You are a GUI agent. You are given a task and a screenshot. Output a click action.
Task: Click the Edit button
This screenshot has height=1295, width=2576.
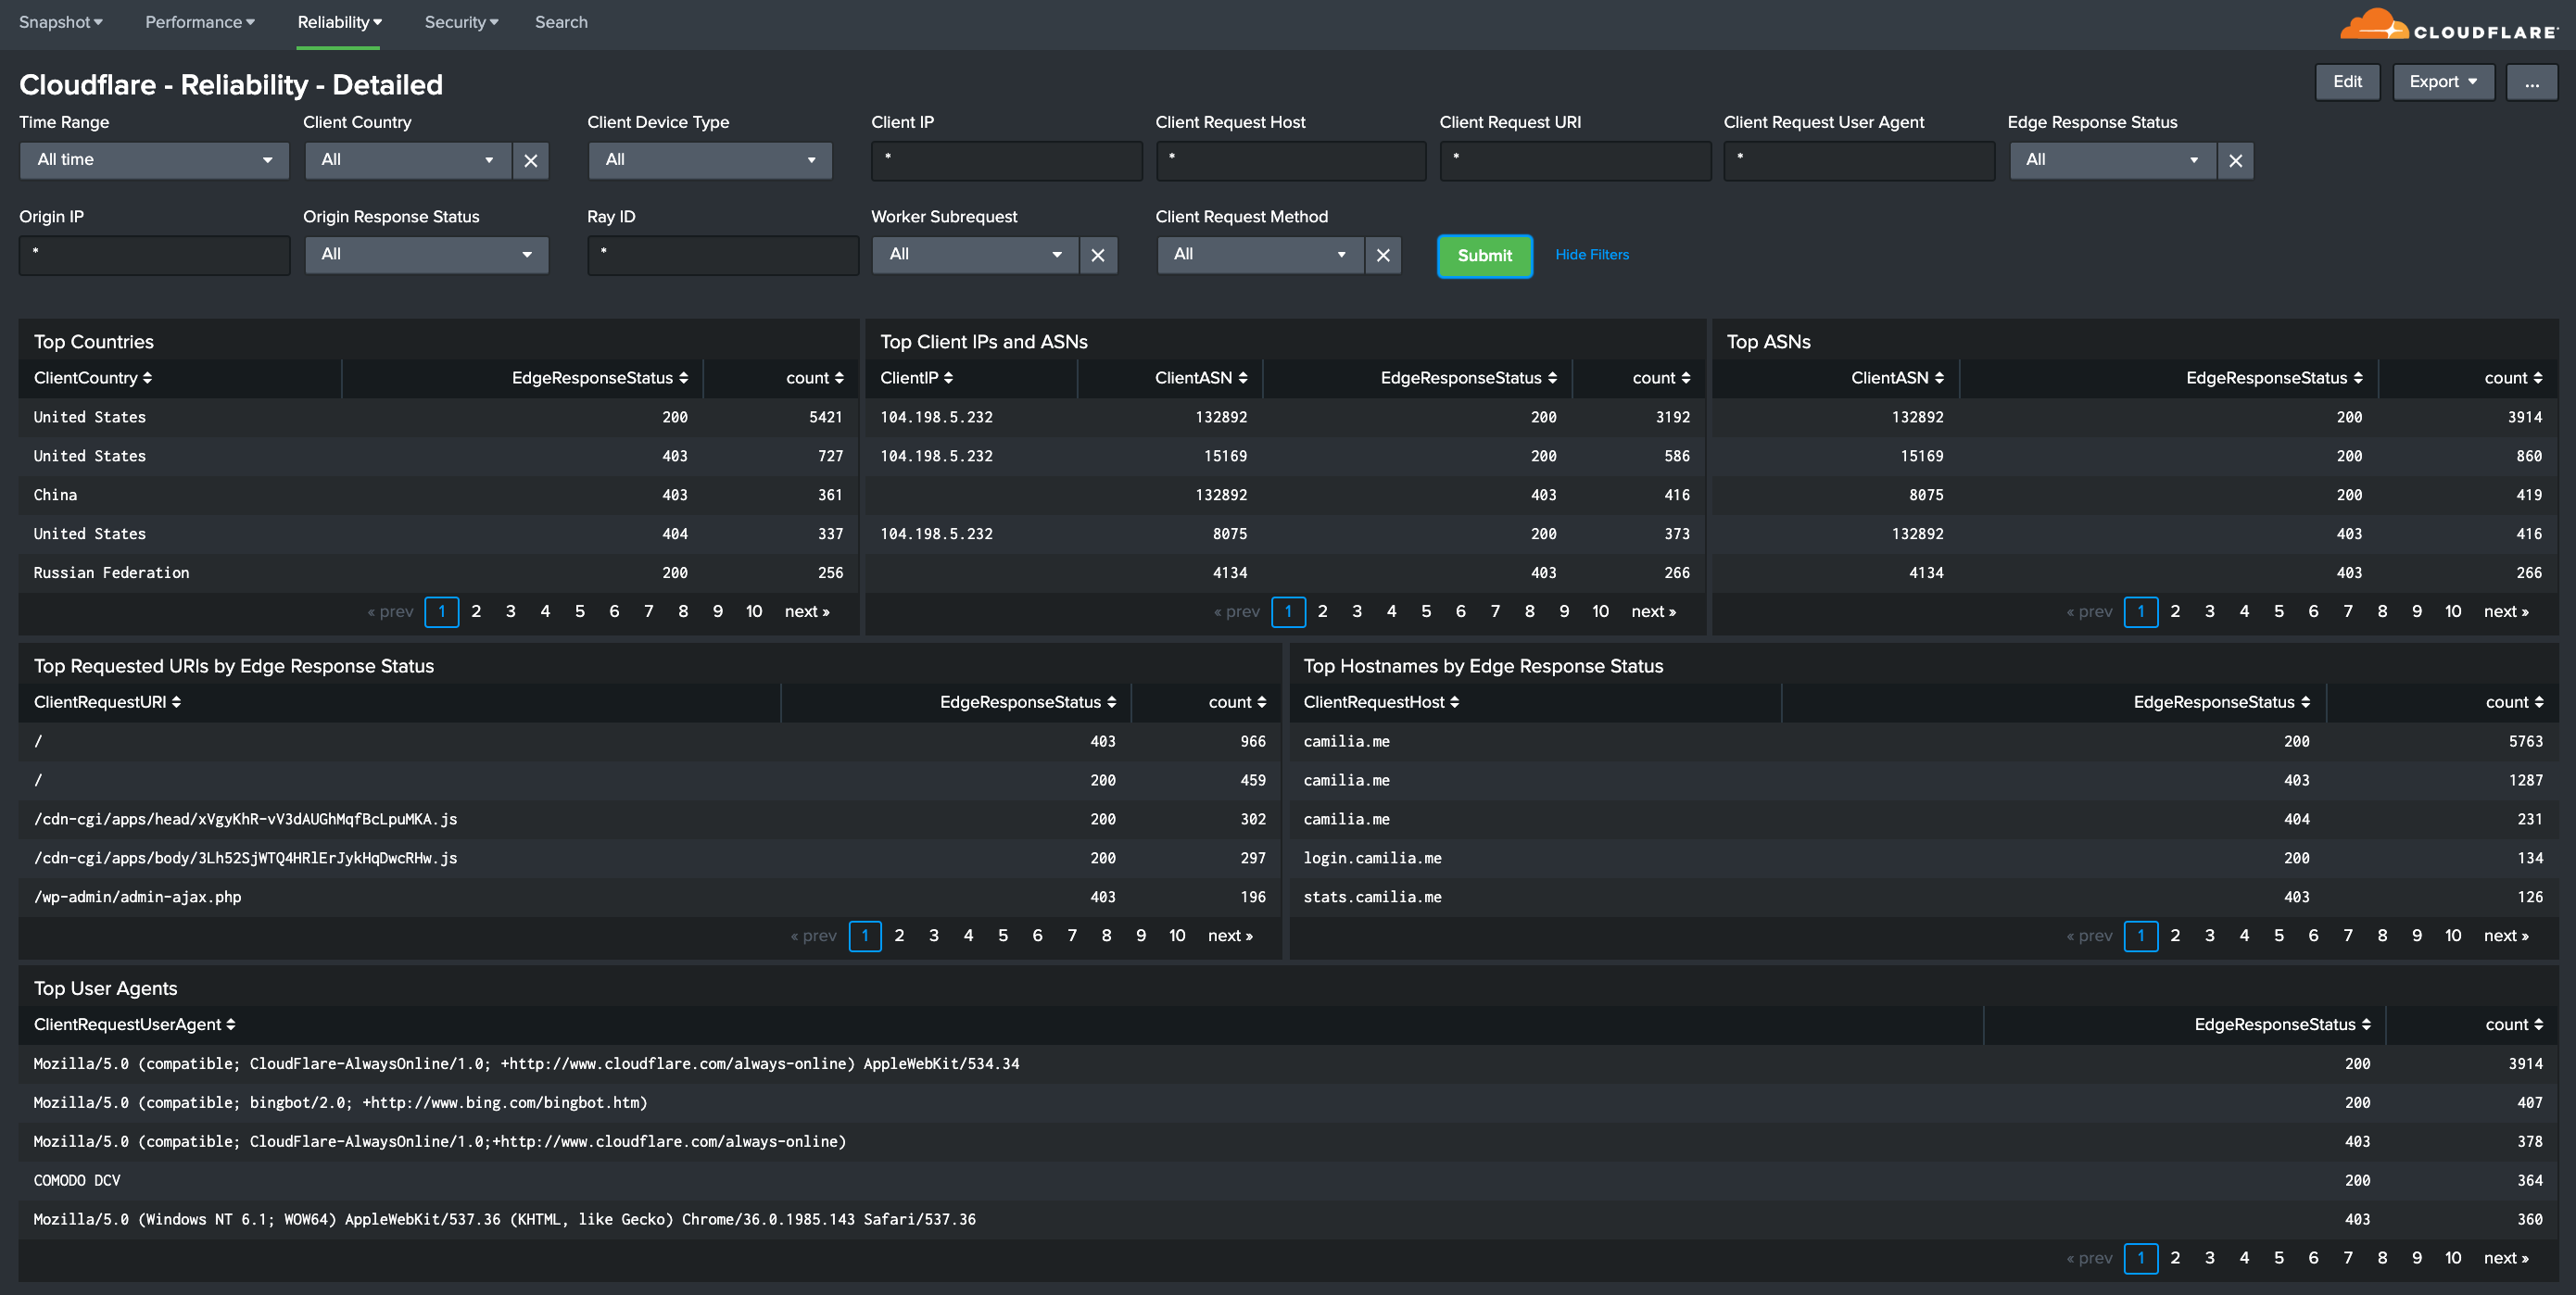(2346, 81)
